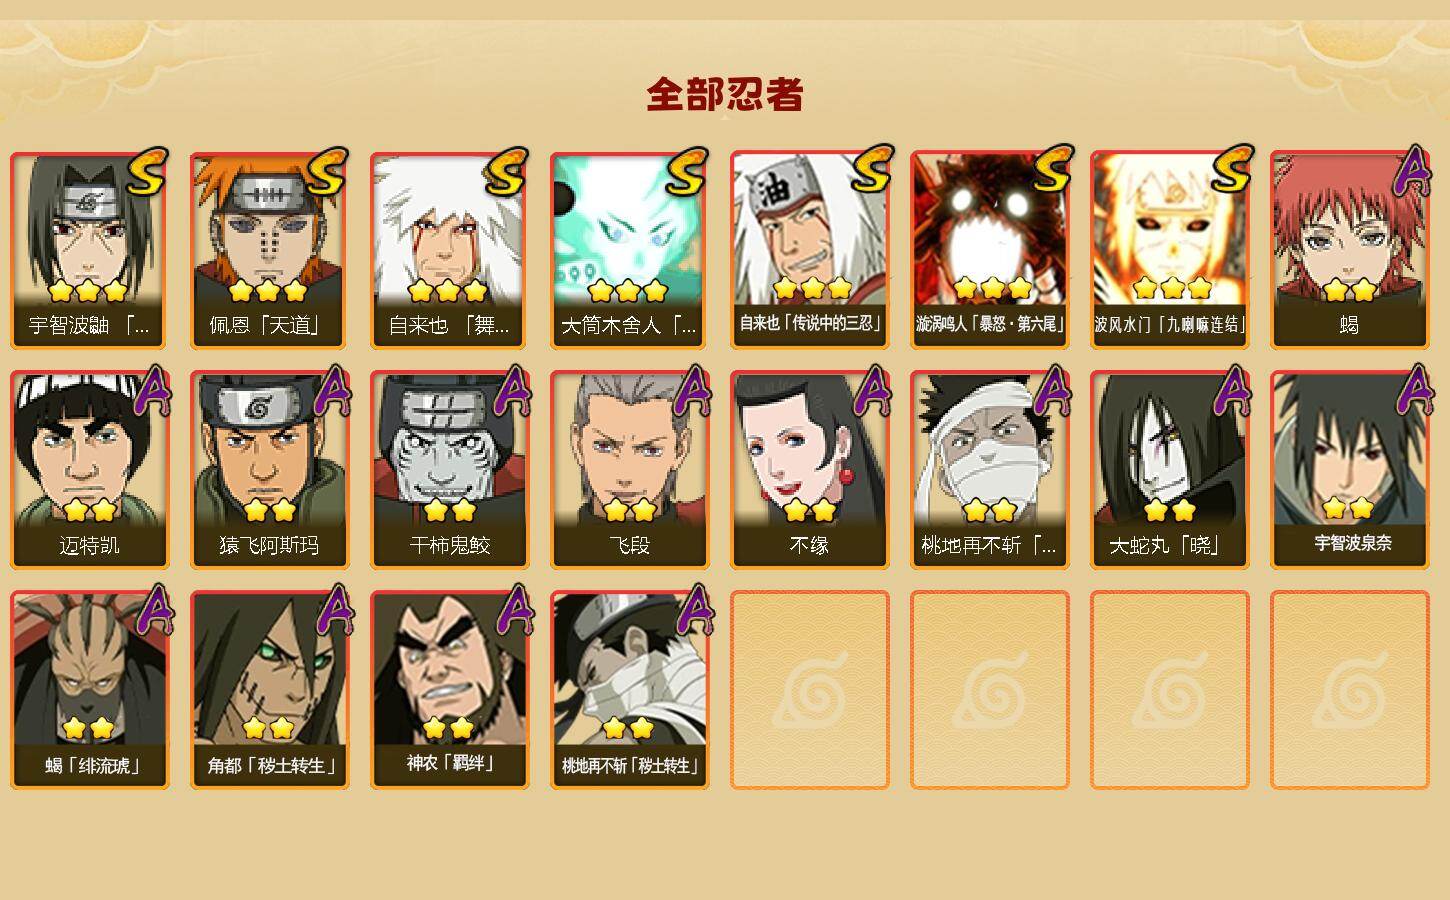Viewport: 1450px width, 900px height.
Task: Pick the 飞段 ninja card
Action: pos(629,470)
